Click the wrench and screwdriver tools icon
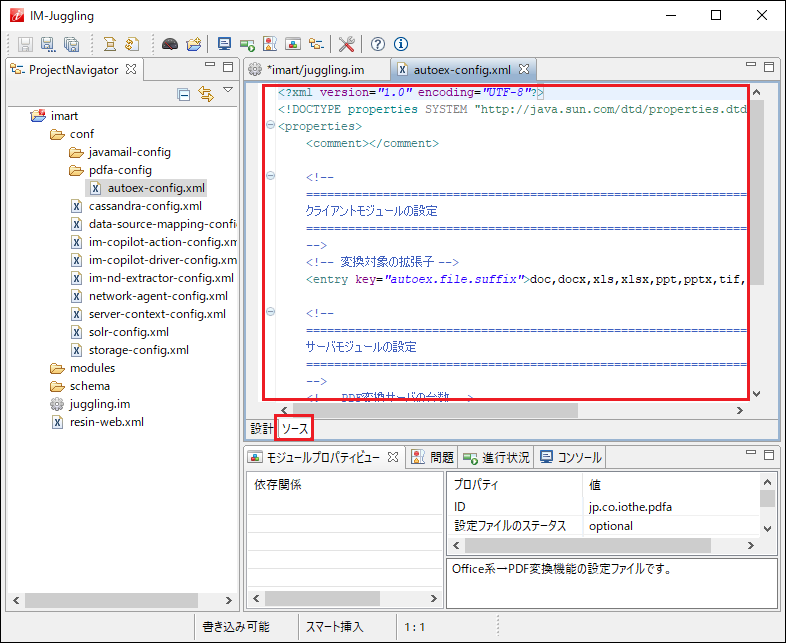The width and height of the screenshot is (786, 643). pos(347,44)
